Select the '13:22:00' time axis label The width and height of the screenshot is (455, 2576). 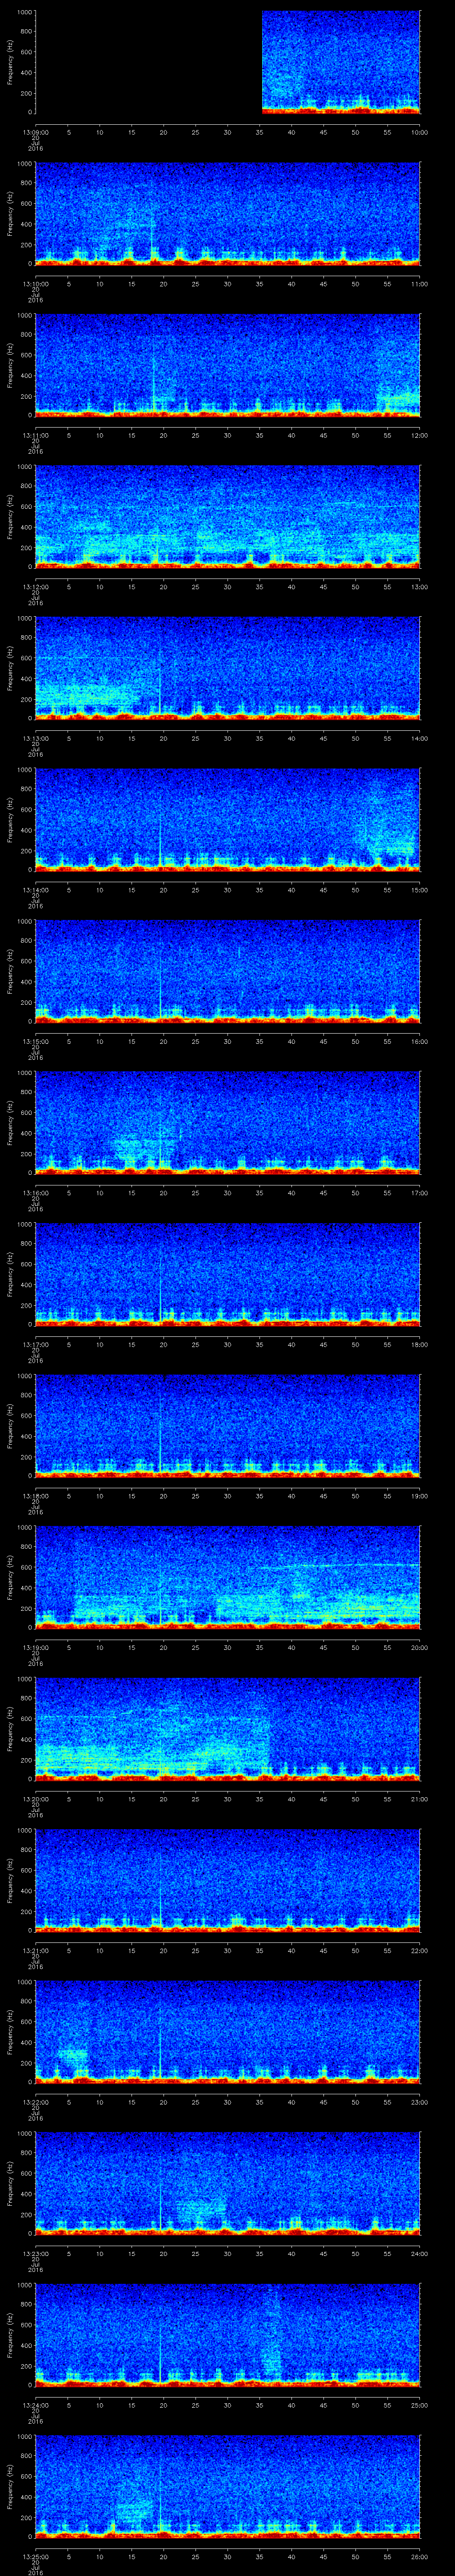tap(35, 2101)
